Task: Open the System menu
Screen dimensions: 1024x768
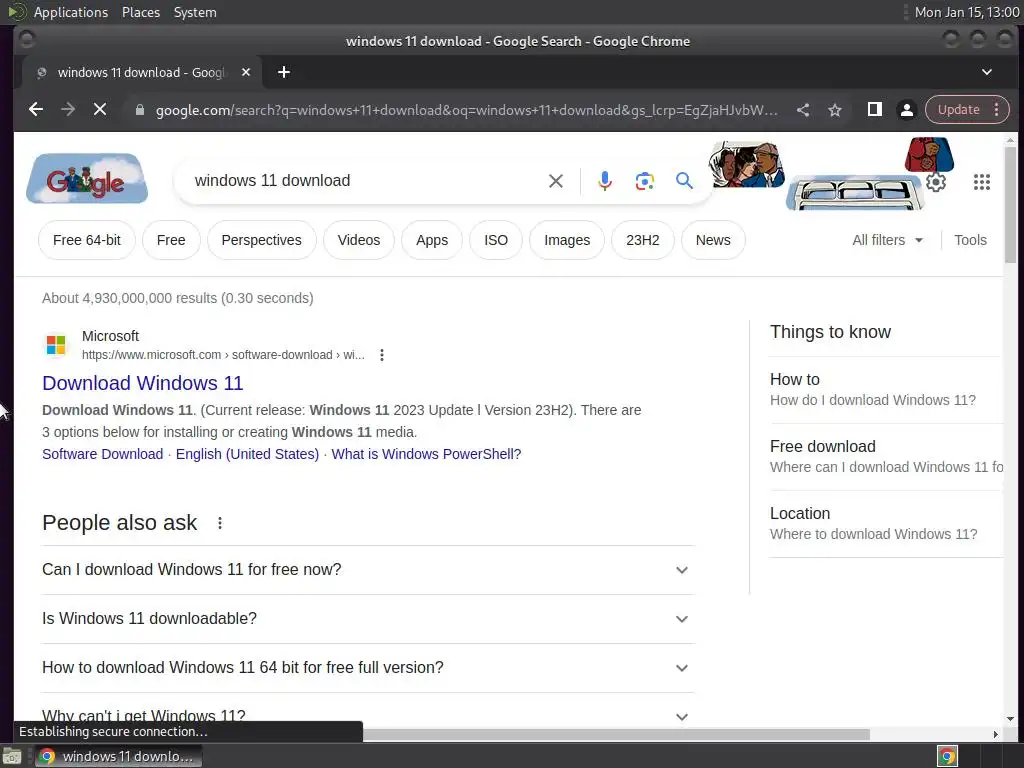Action: coord(195,12)
